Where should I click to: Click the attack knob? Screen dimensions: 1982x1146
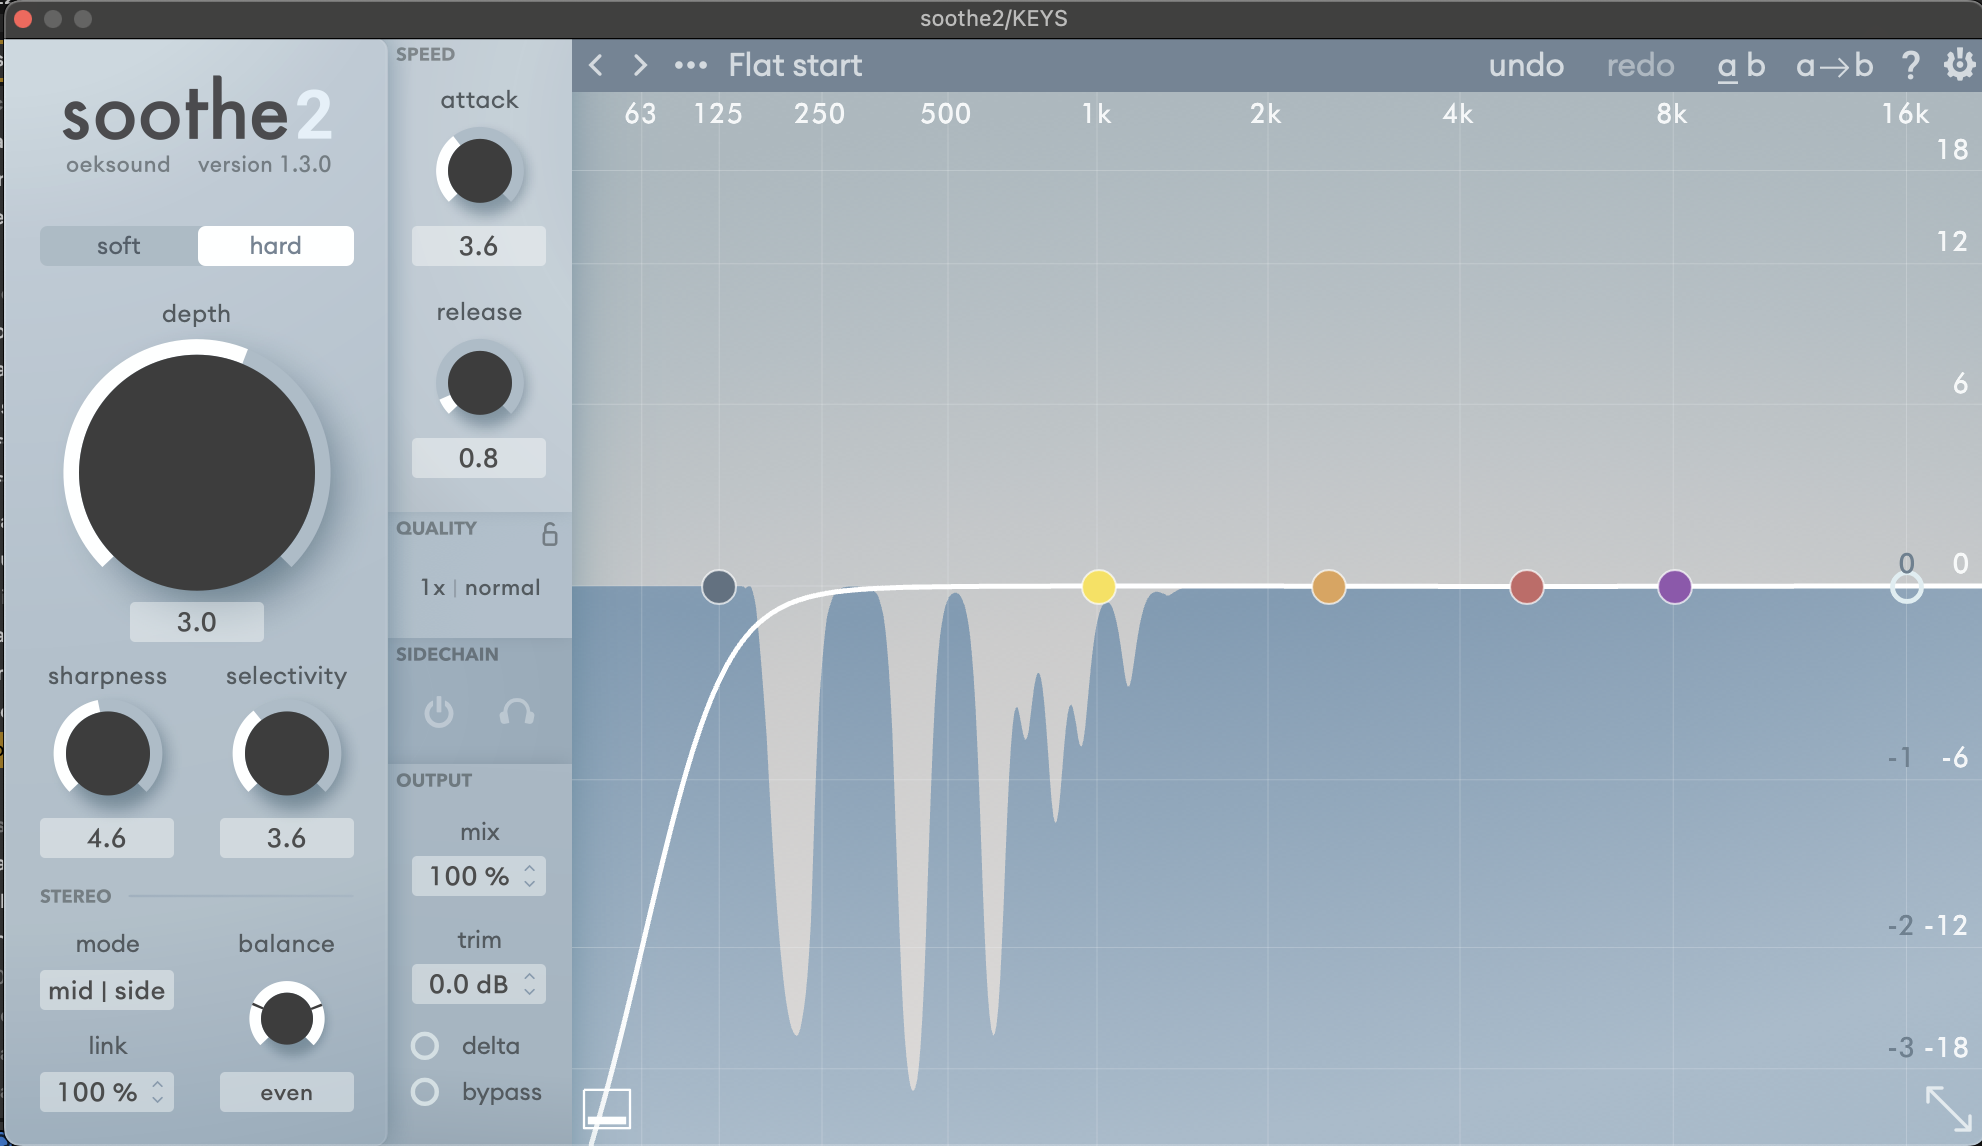coord(479,171)
